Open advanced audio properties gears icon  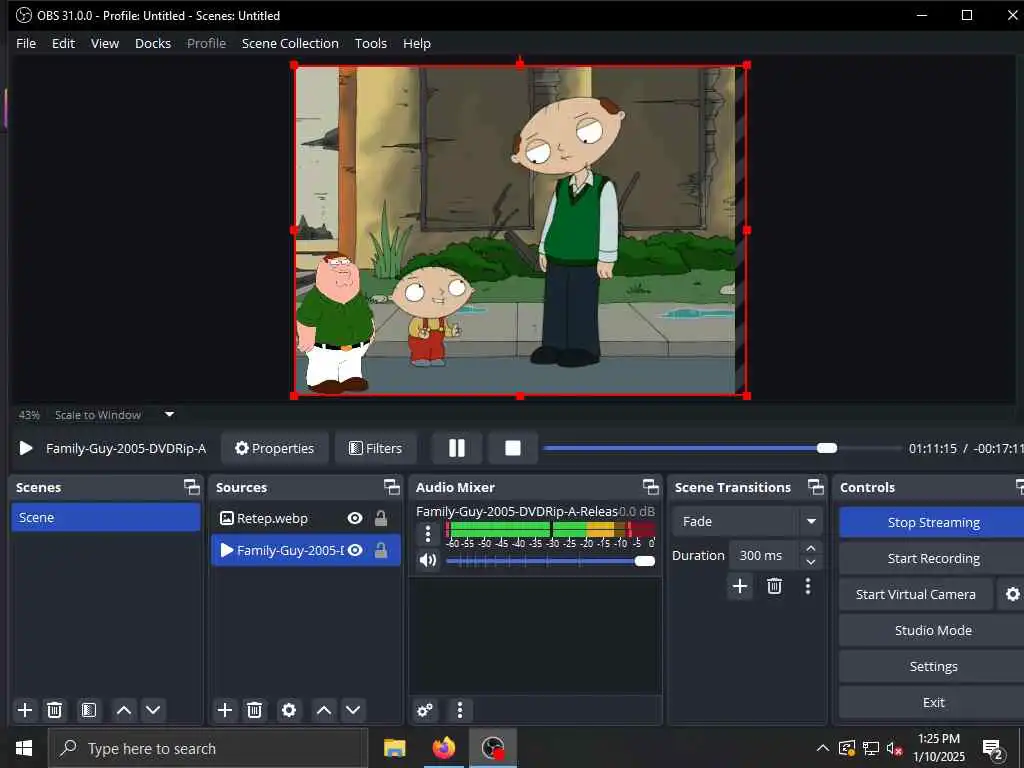pos(425,710)
